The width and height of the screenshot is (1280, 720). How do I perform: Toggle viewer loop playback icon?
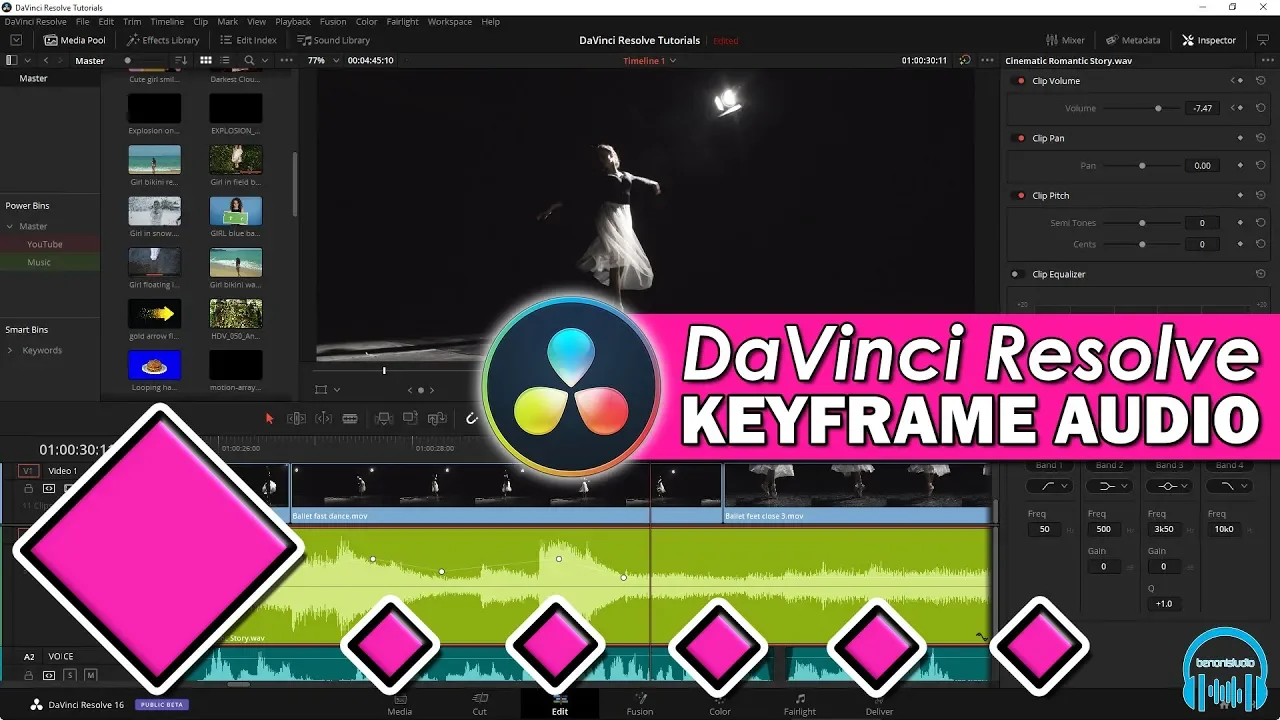pyautogui.click(x=965, y=60)
